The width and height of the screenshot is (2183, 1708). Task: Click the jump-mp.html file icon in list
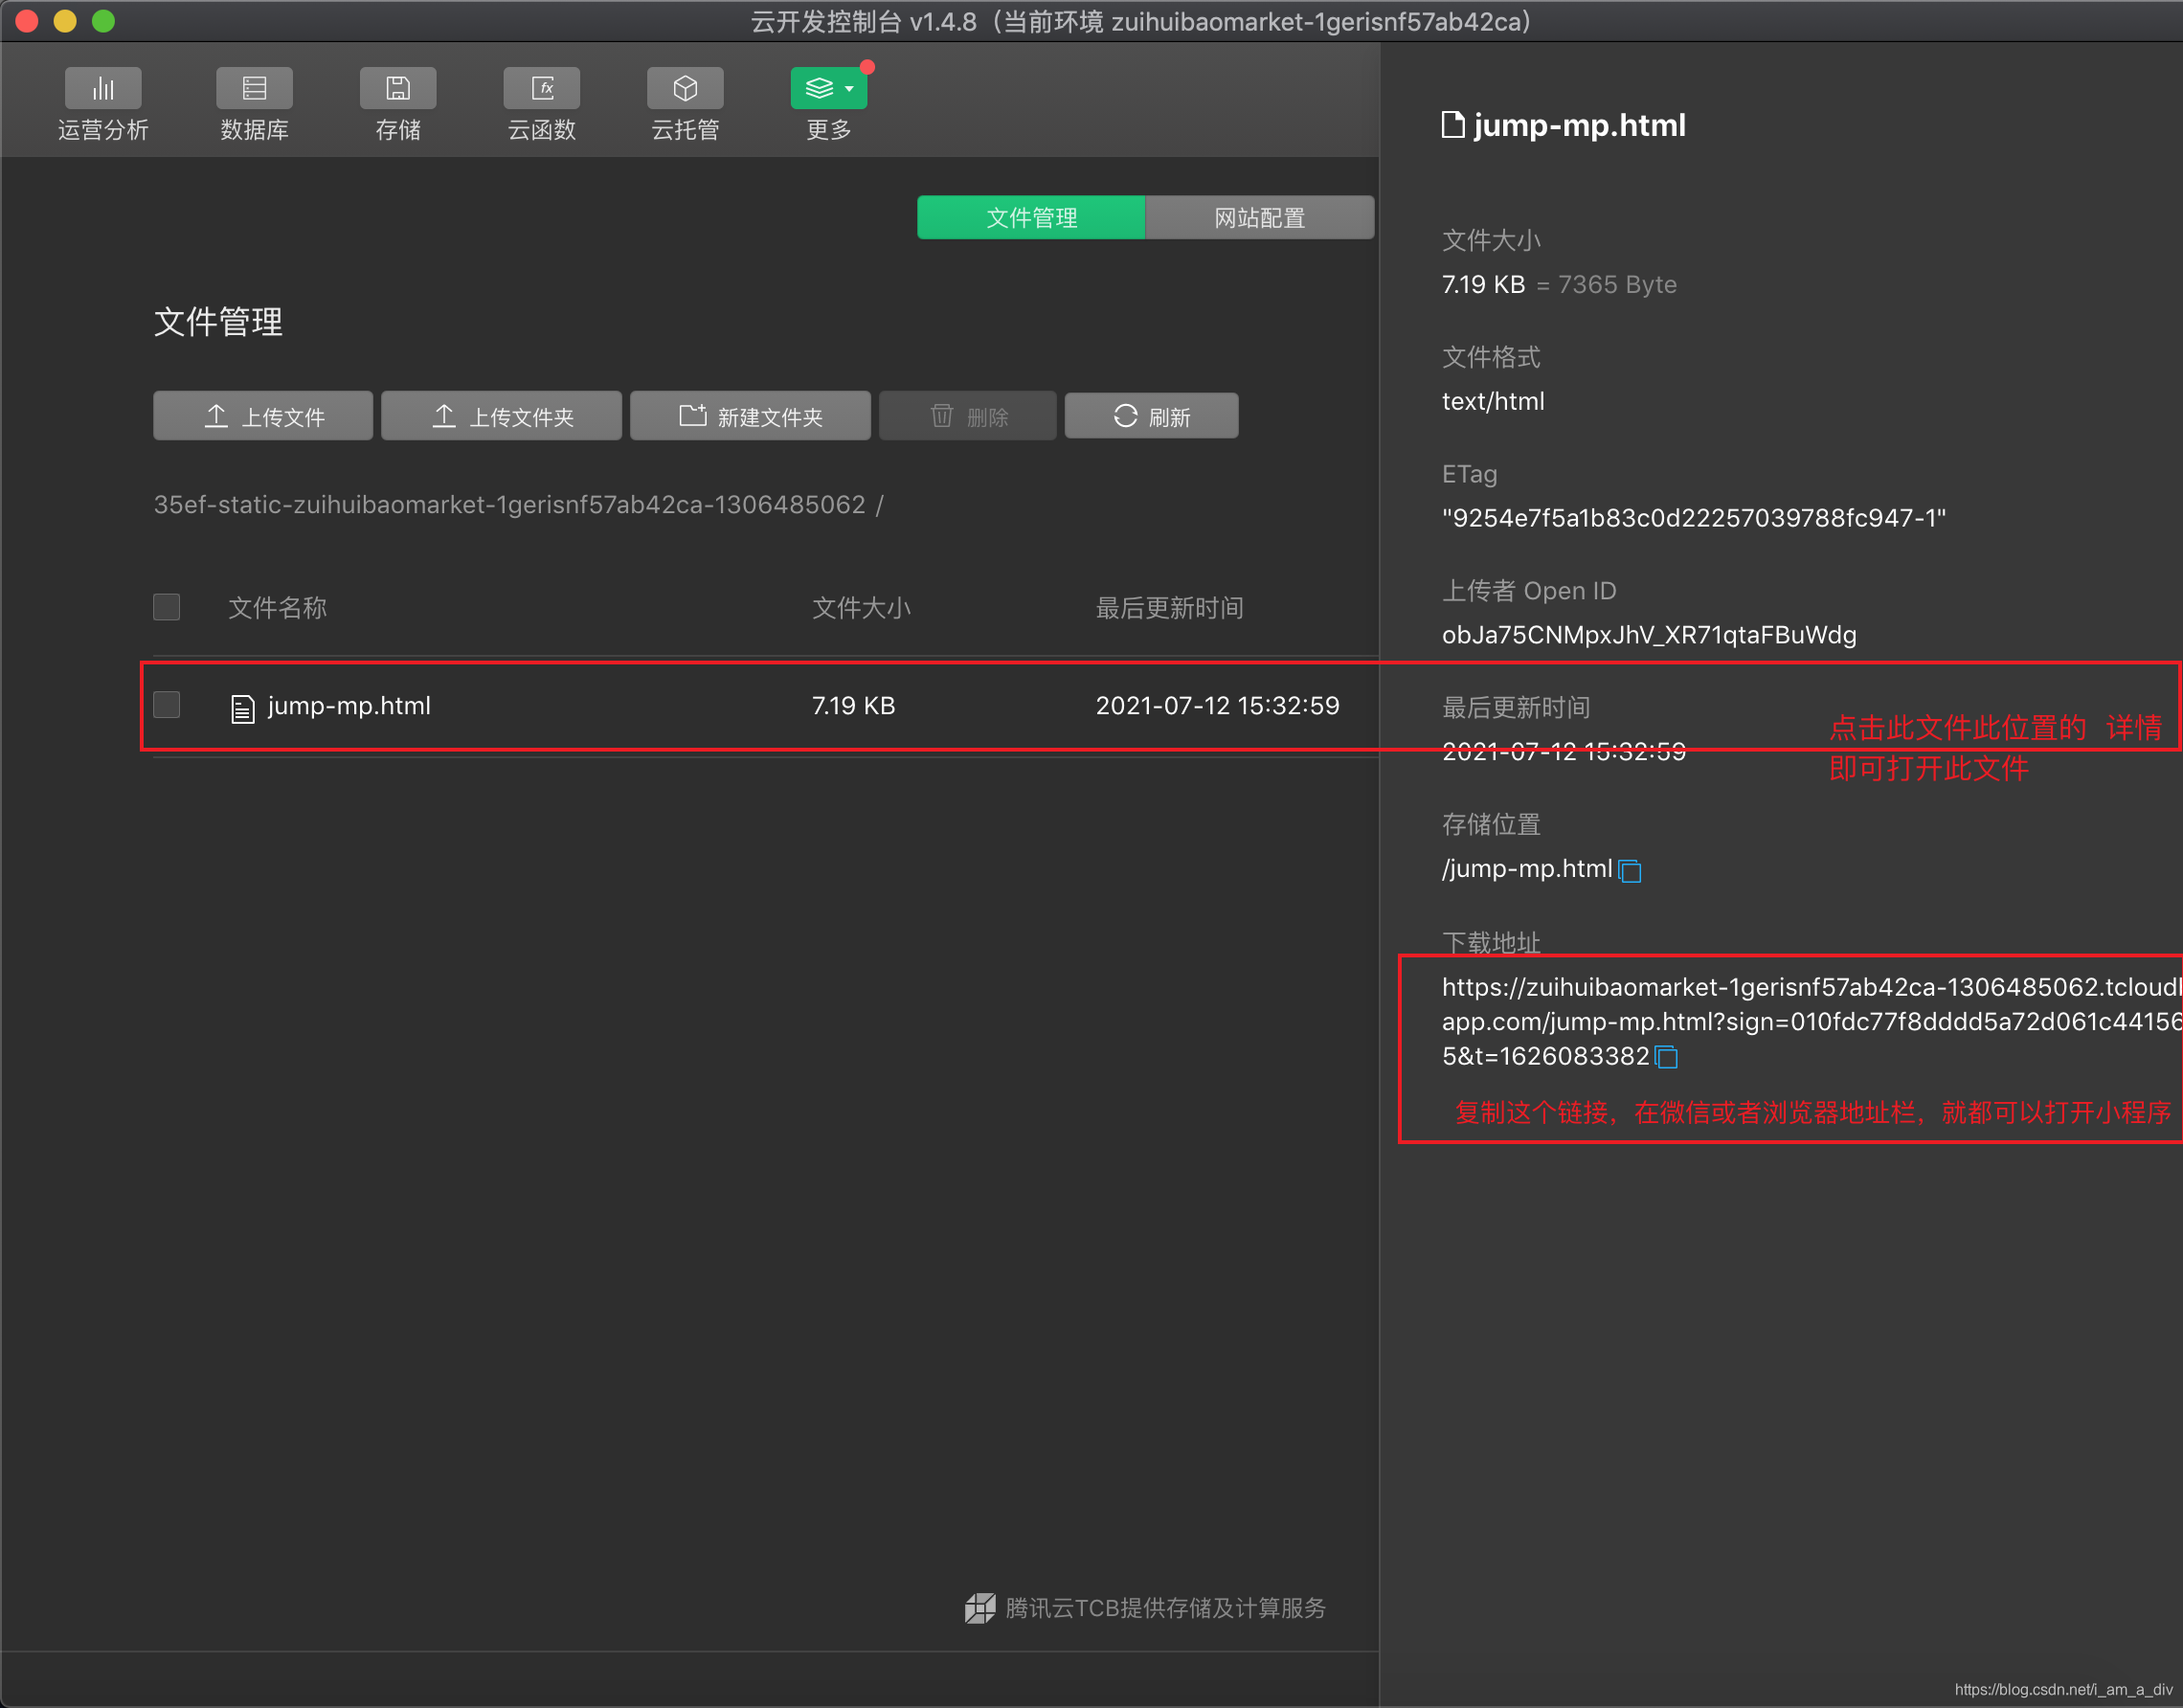(x=242, y=708)
